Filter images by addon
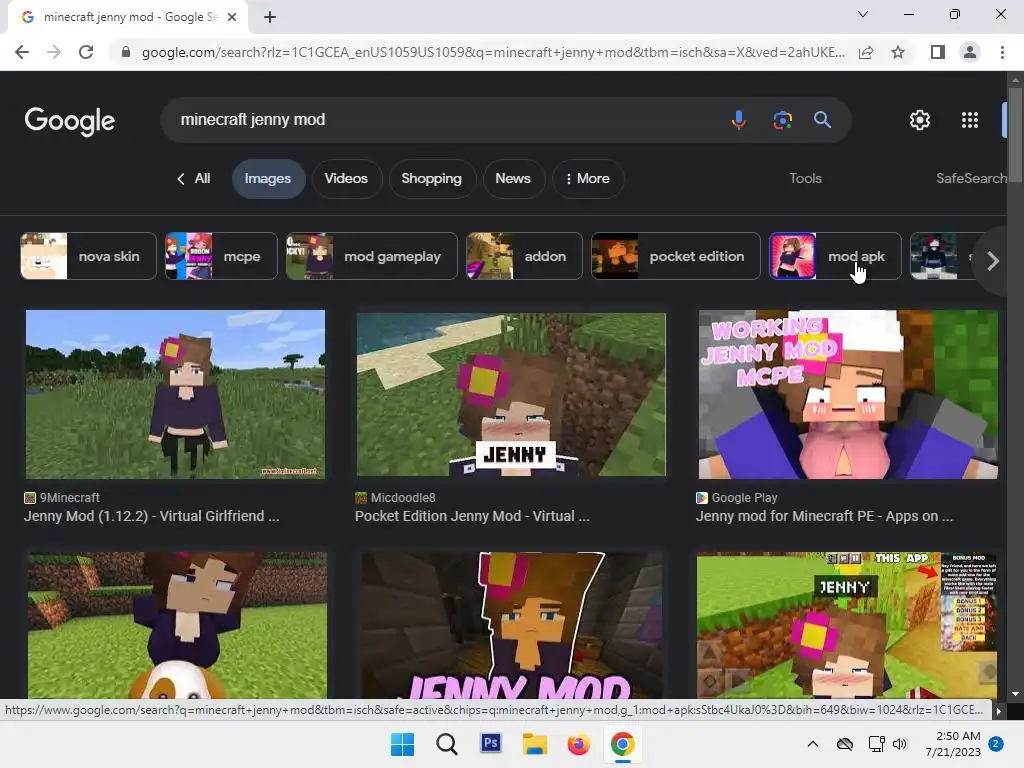Image resolution: width=1024 pixels, height=768 pixels. click(524, 256)
